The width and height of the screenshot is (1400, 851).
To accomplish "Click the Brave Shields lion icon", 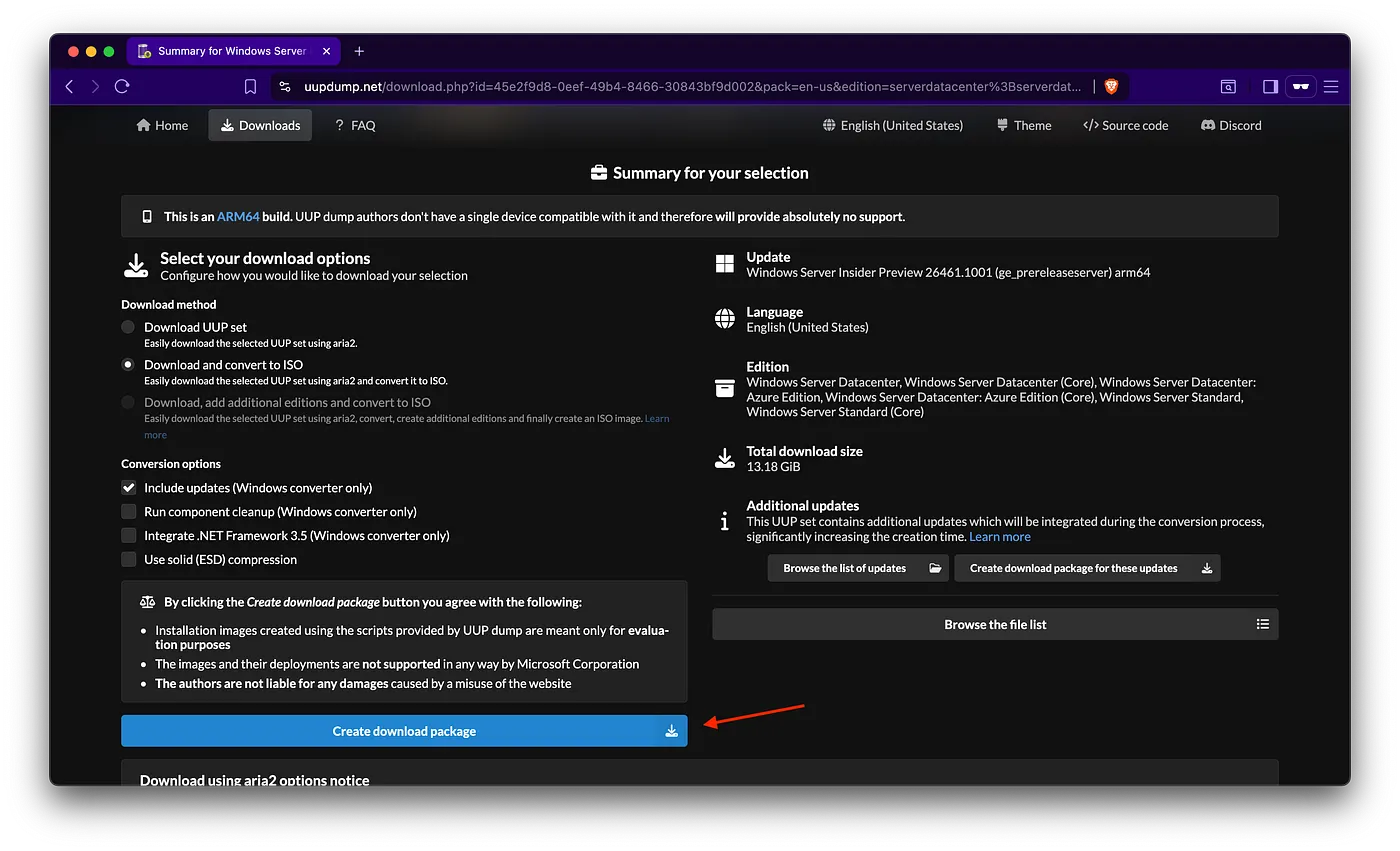I will [x=1111, y=87].
